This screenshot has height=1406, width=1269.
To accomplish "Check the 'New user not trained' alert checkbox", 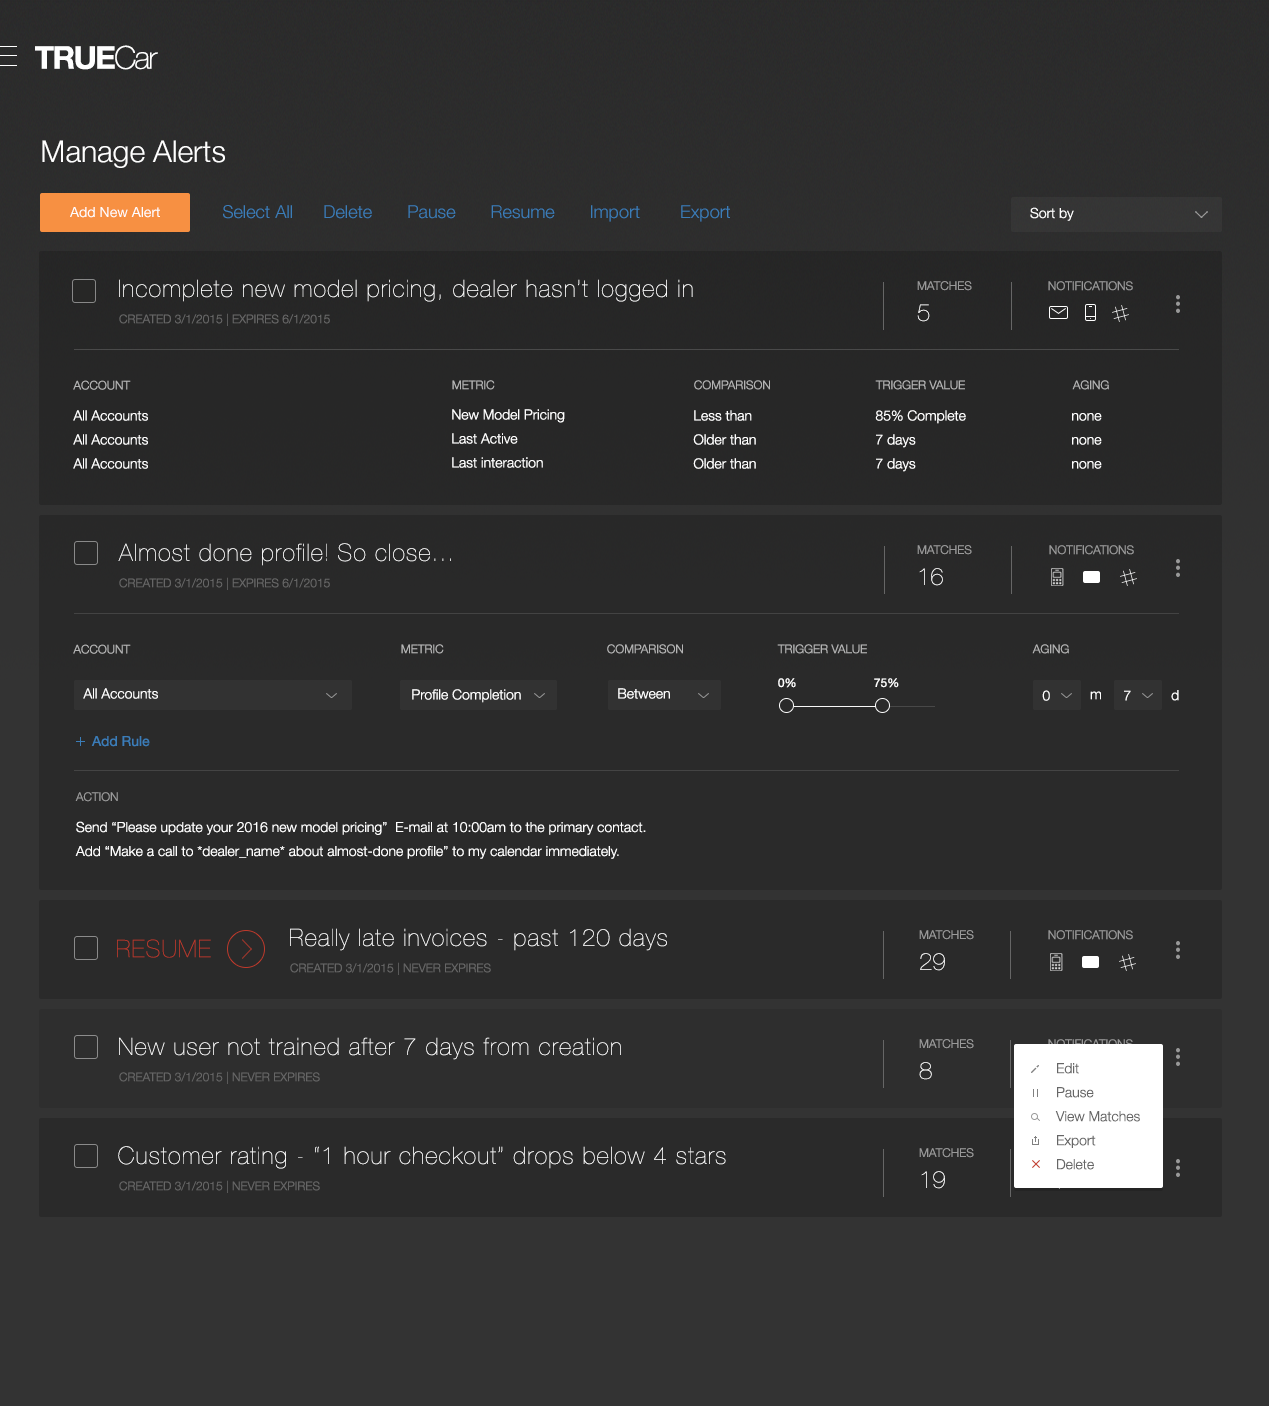I will [86, 1047].
